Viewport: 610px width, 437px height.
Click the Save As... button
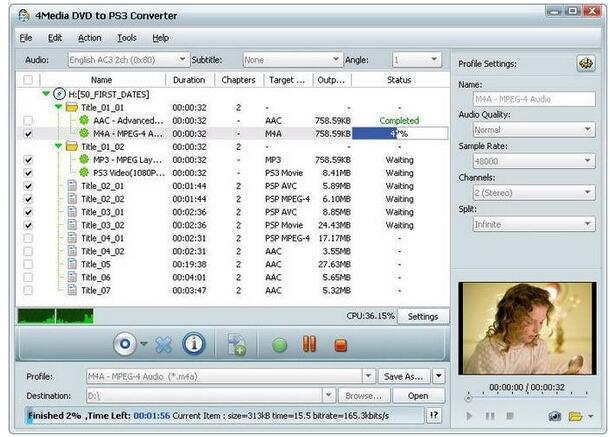(404, 376)
